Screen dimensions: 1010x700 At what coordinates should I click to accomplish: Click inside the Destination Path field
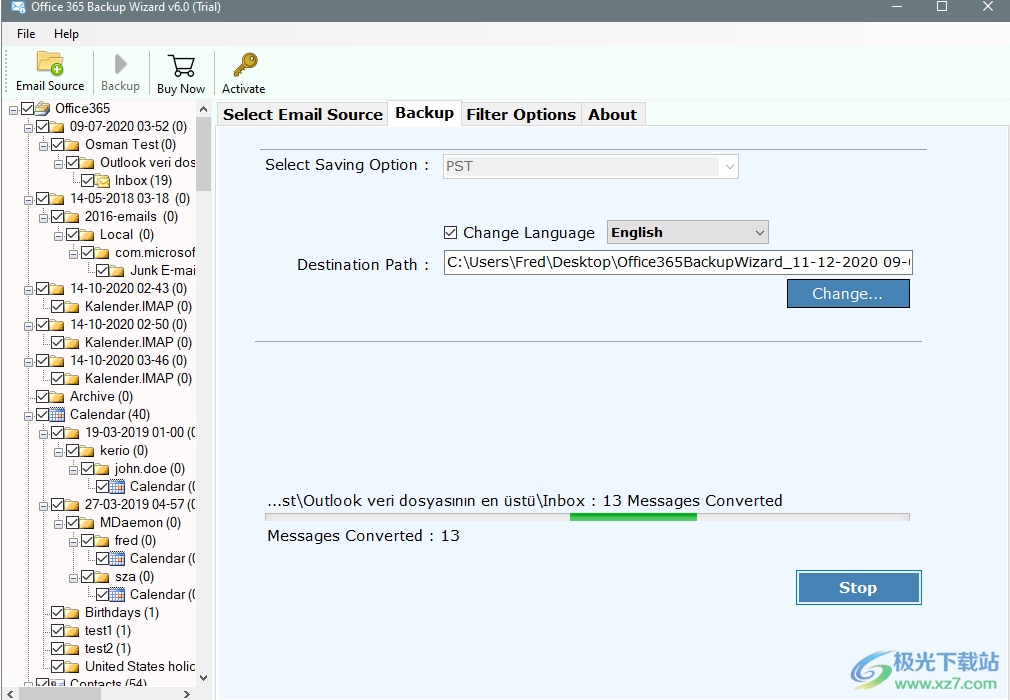(678, 263)
